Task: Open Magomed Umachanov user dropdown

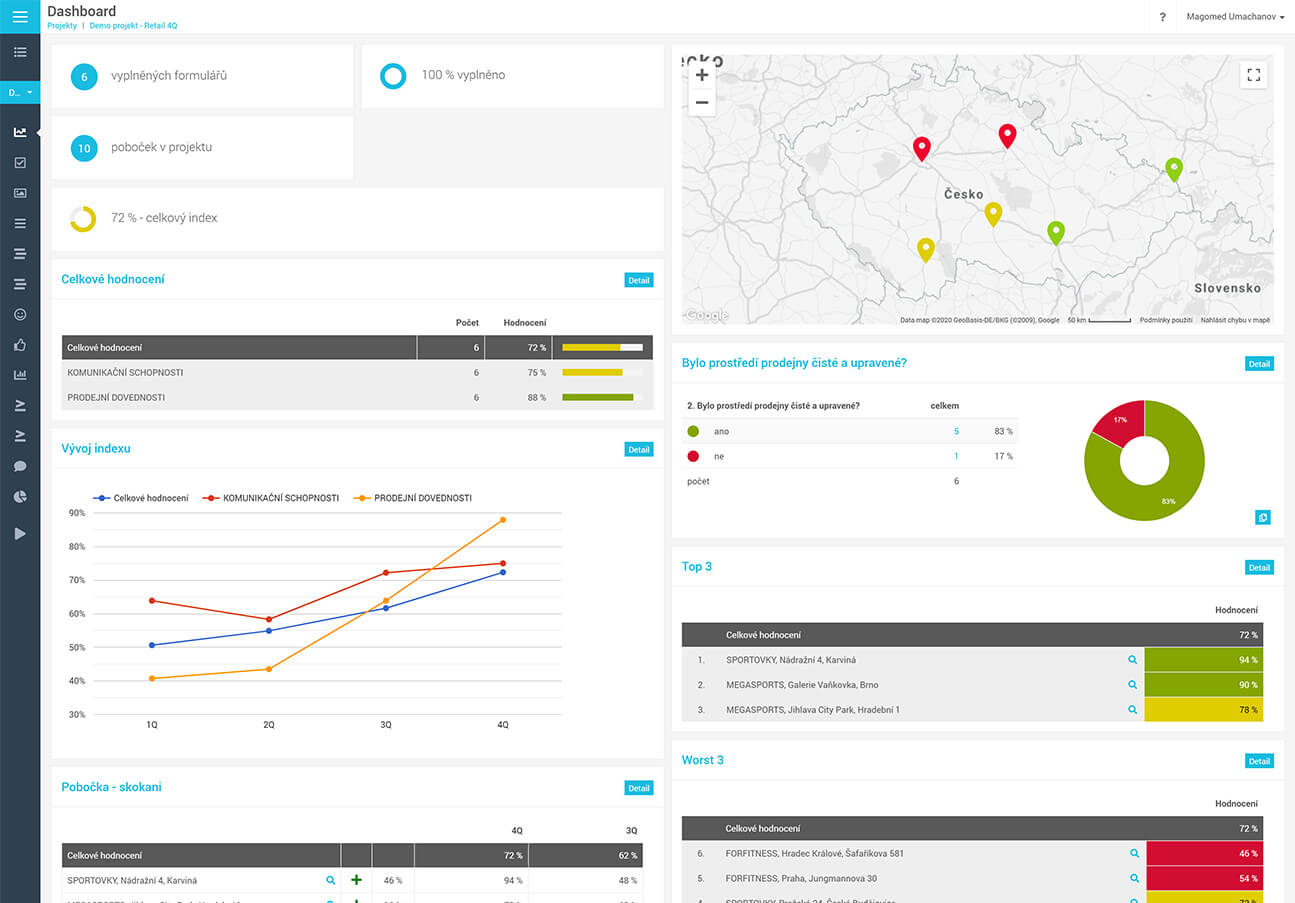Action: click(1234, 16)
